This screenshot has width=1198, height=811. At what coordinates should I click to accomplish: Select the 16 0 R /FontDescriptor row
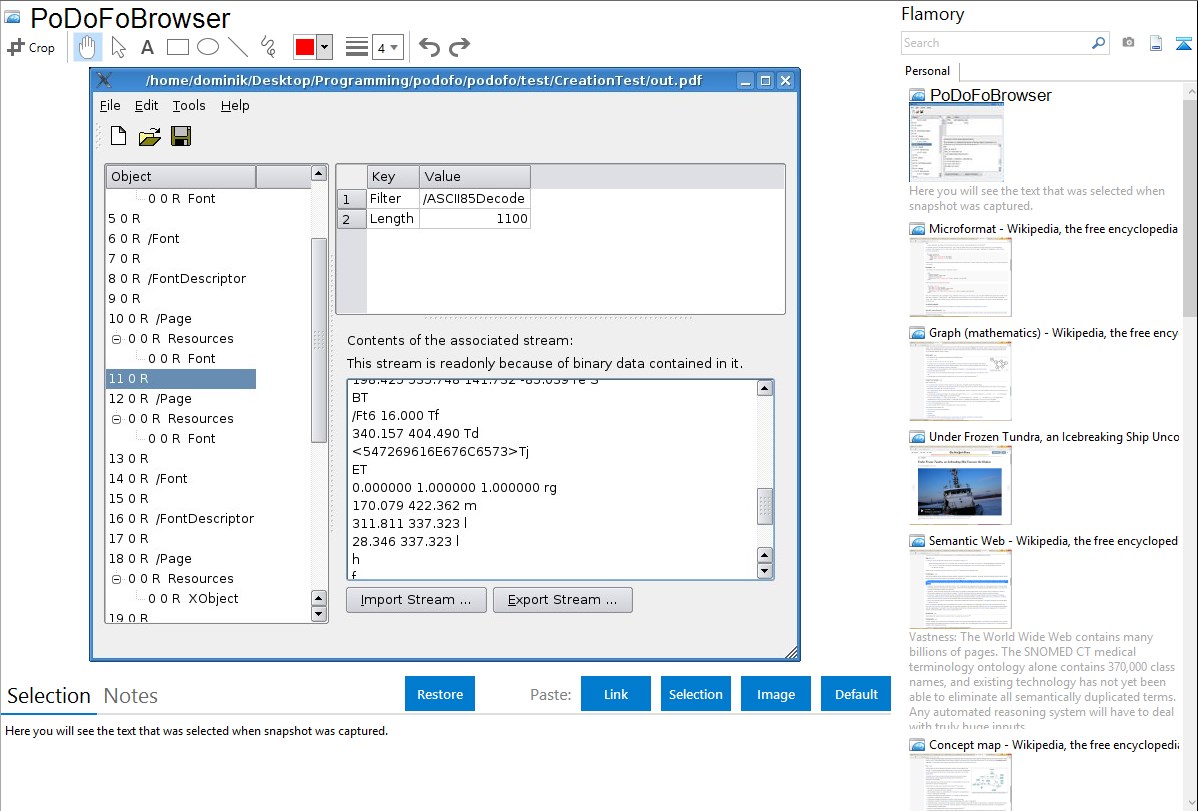click(181, 518)
